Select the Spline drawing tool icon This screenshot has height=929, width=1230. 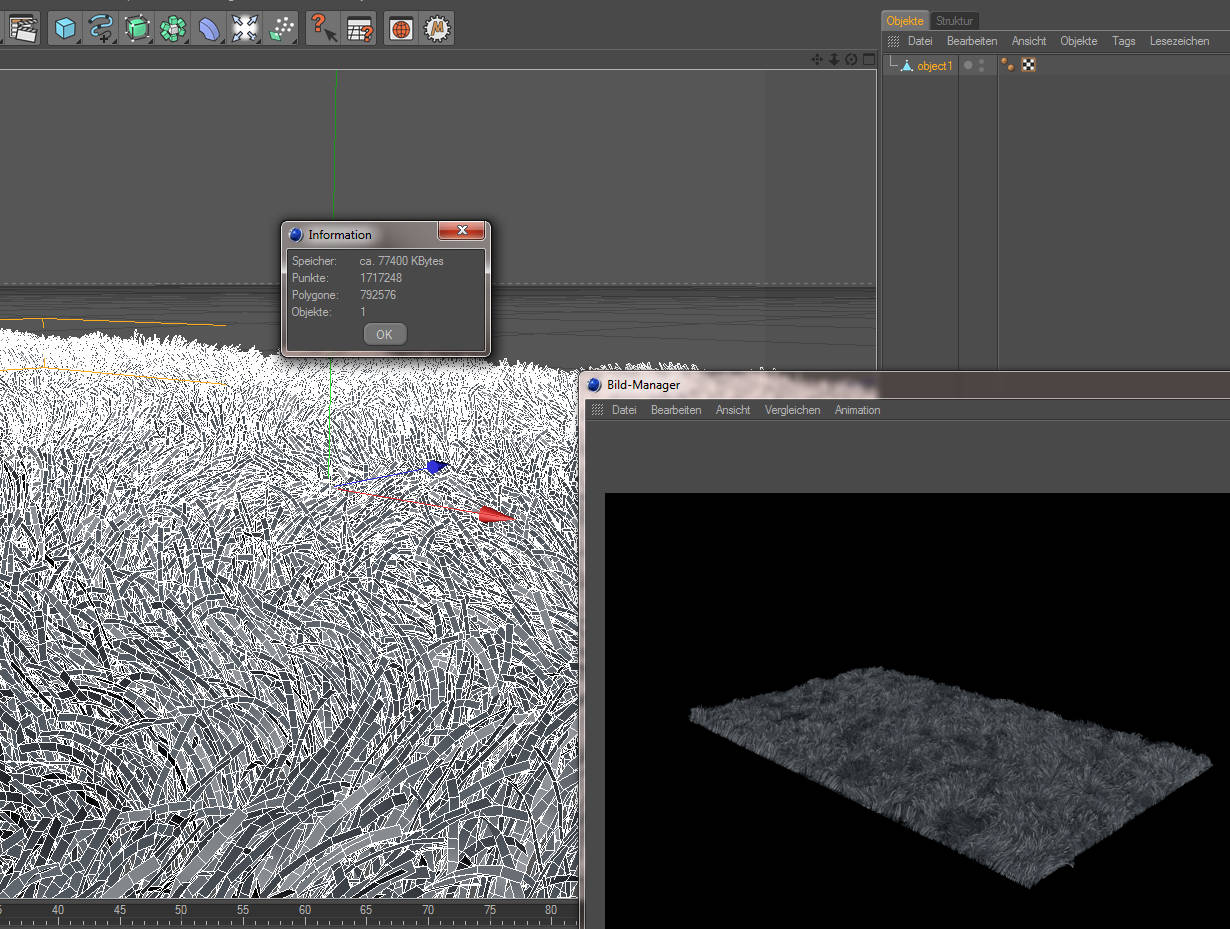101,29
